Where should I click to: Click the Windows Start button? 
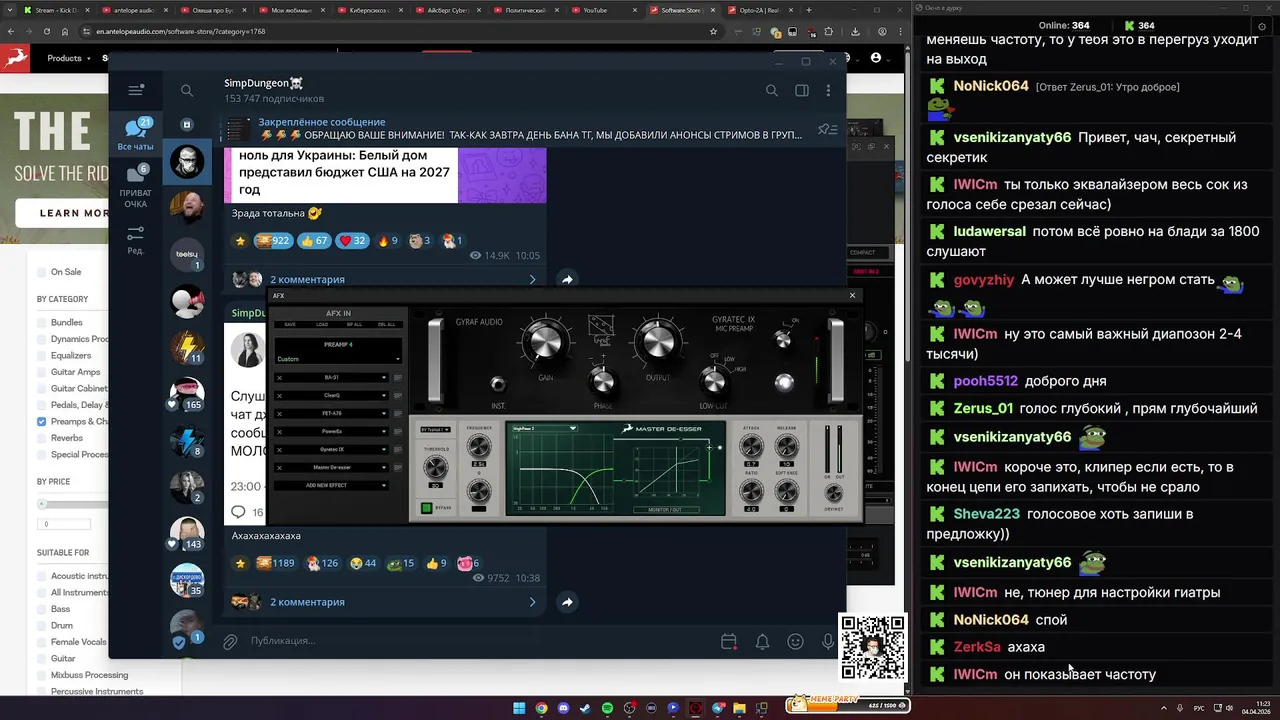(x=519, y=708)
